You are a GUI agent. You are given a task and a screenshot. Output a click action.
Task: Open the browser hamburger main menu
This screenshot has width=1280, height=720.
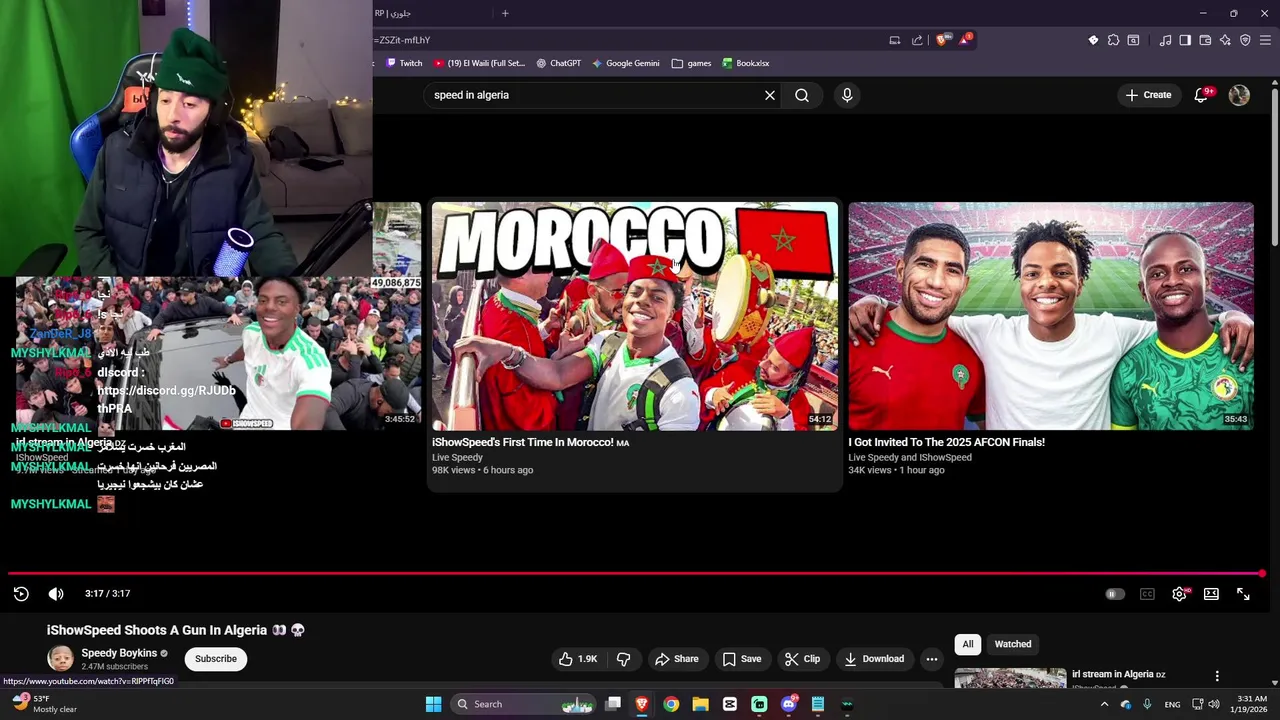pyautogui.click(x=1265, y=40)
